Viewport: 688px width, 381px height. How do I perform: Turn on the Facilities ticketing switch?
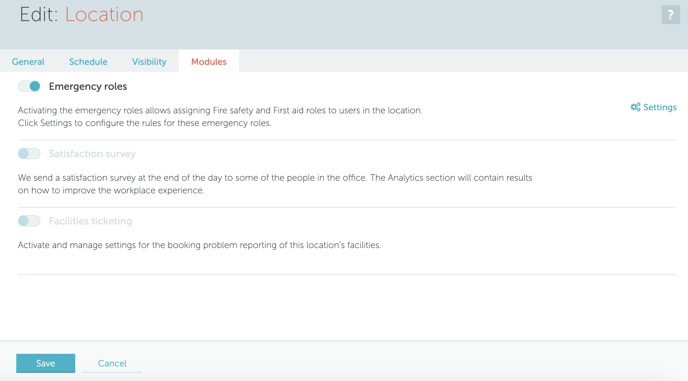point(29,220)
